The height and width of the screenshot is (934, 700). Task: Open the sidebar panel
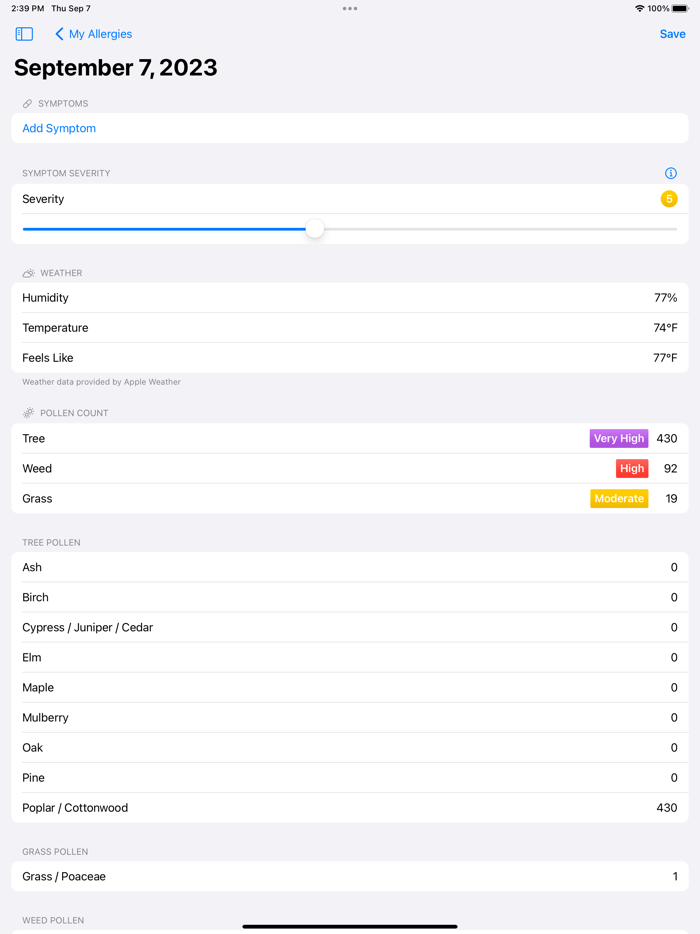coord(23,33)
